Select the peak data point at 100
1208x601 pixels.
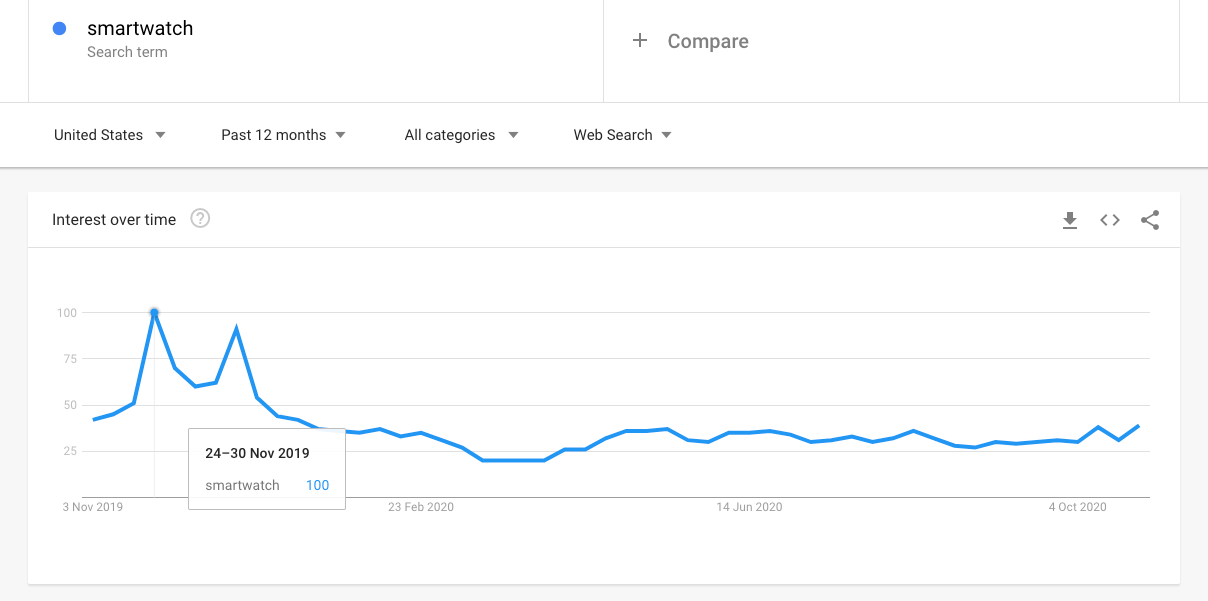154,313
